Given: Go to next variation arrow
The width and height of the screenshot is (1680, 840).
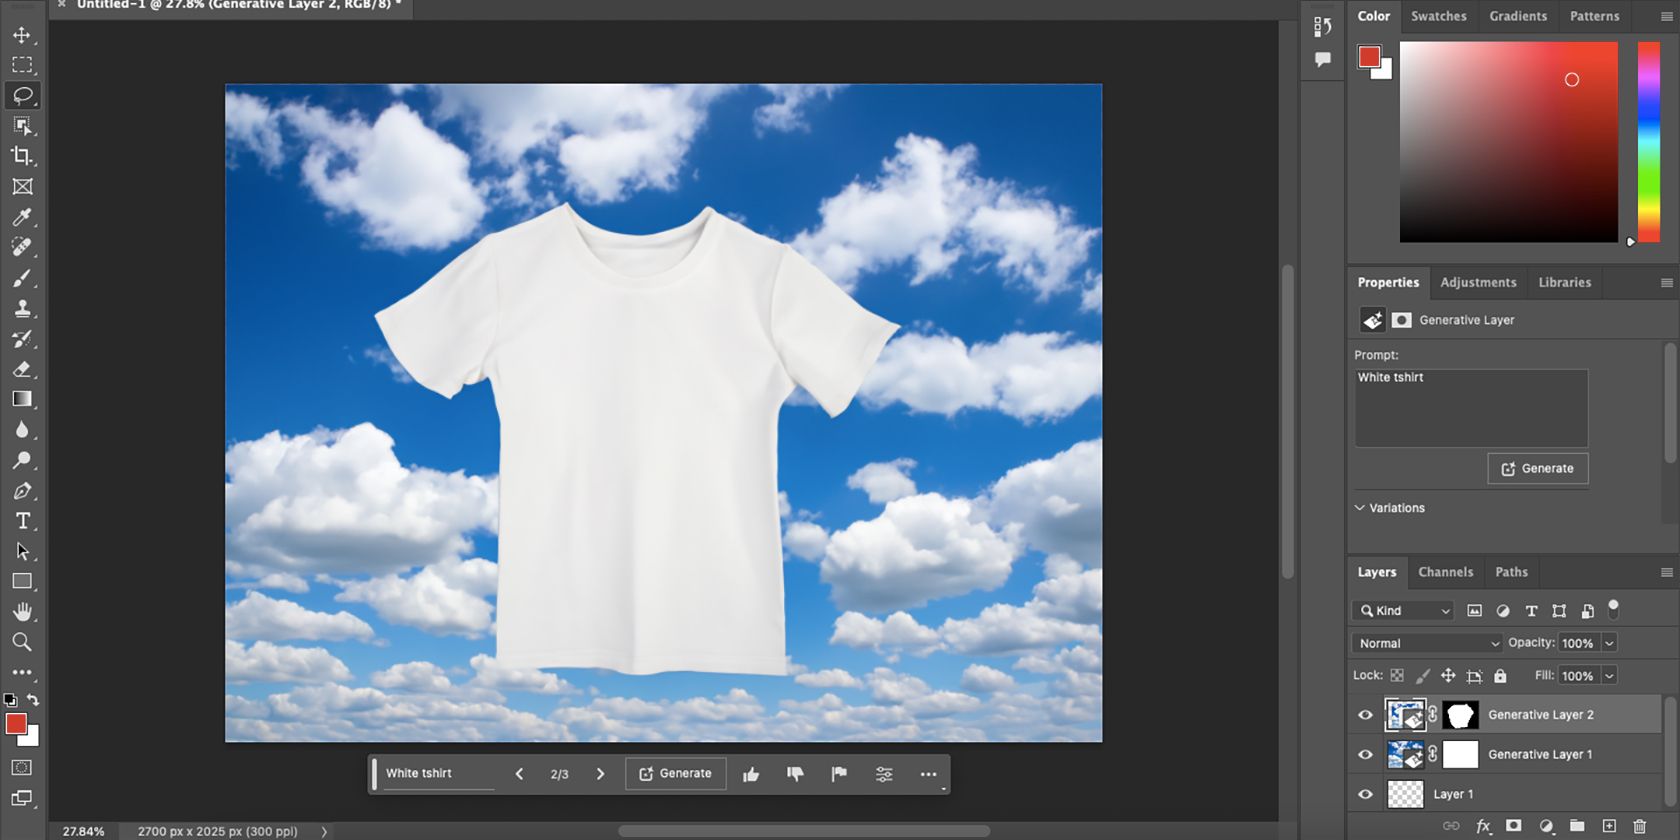Looking at the screenshot, I should 600,774.
